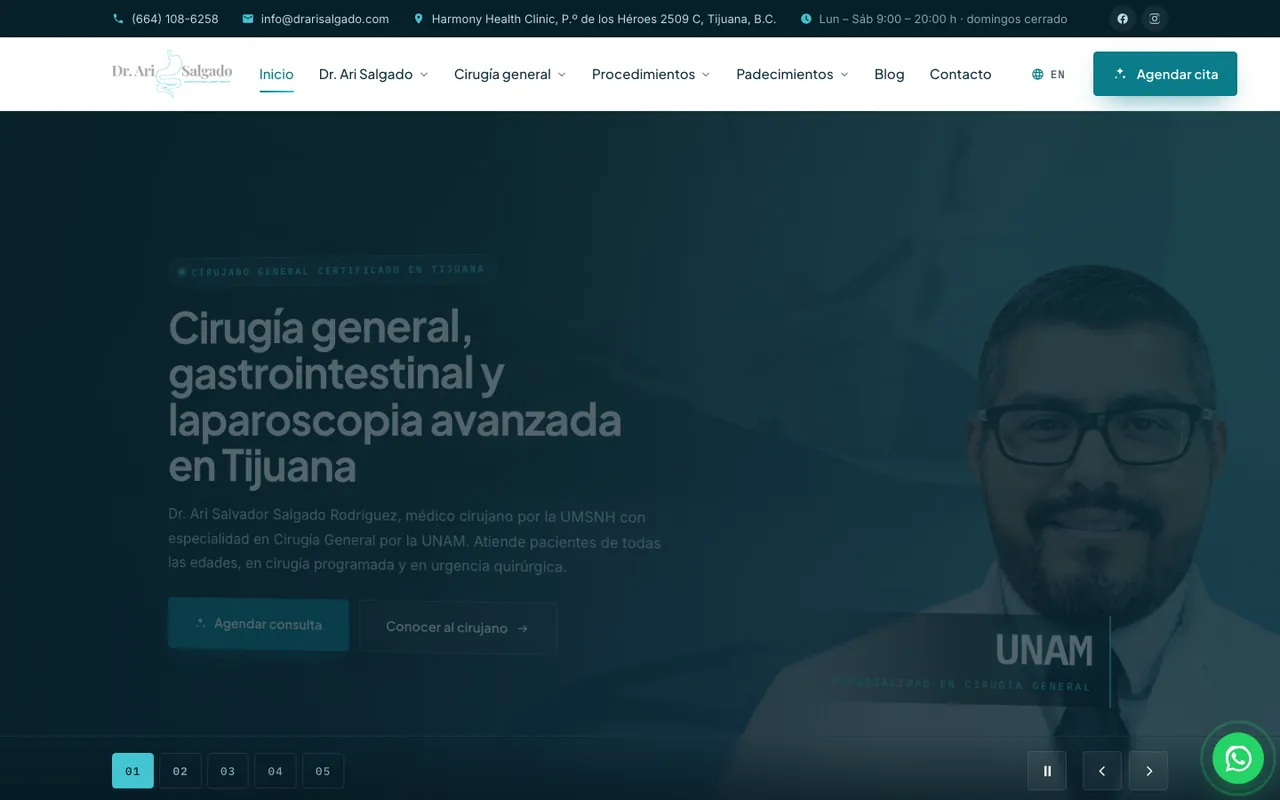This screenshot has width=1280, height=800.
Task: Email info@drarisalgado.com
Action: tap(325, 19)
